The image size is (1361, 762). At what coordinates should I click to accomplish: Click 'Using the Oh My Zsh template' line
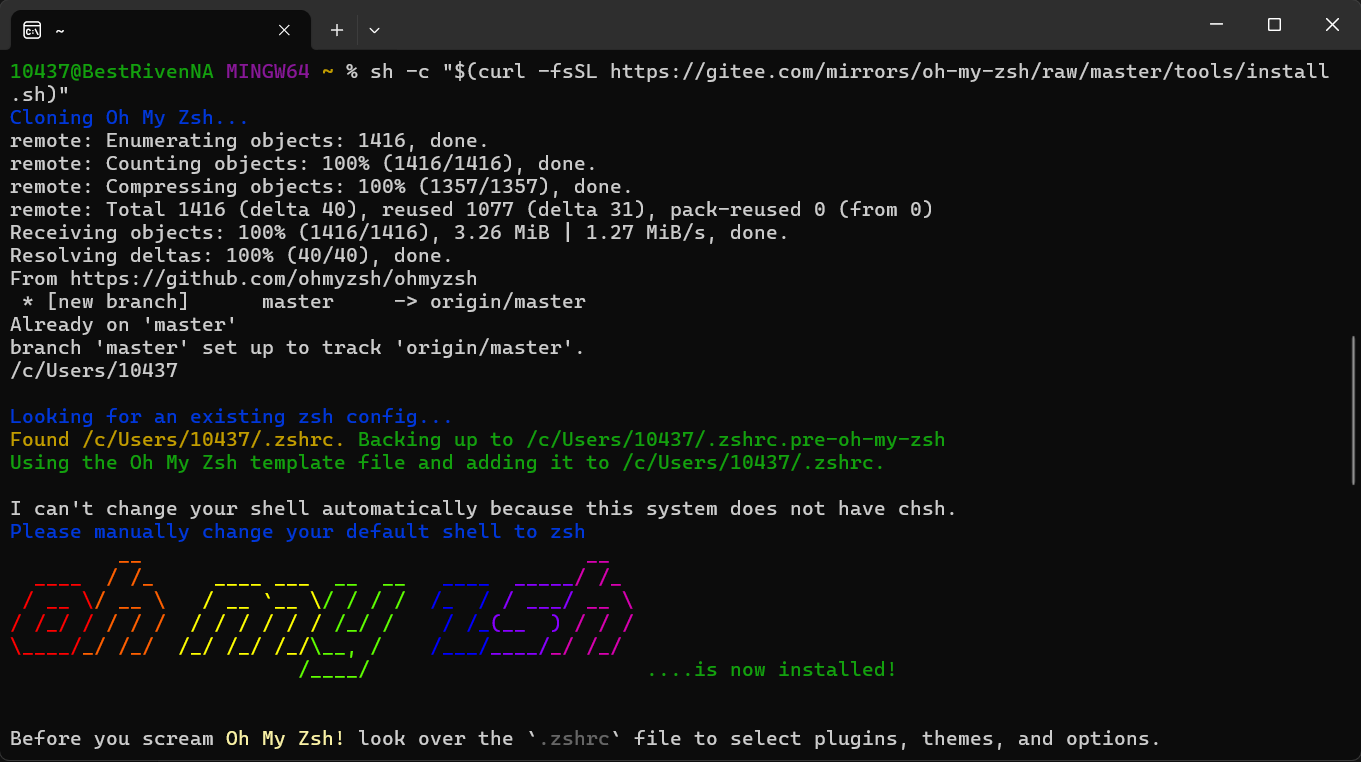(x=447, y=462)
